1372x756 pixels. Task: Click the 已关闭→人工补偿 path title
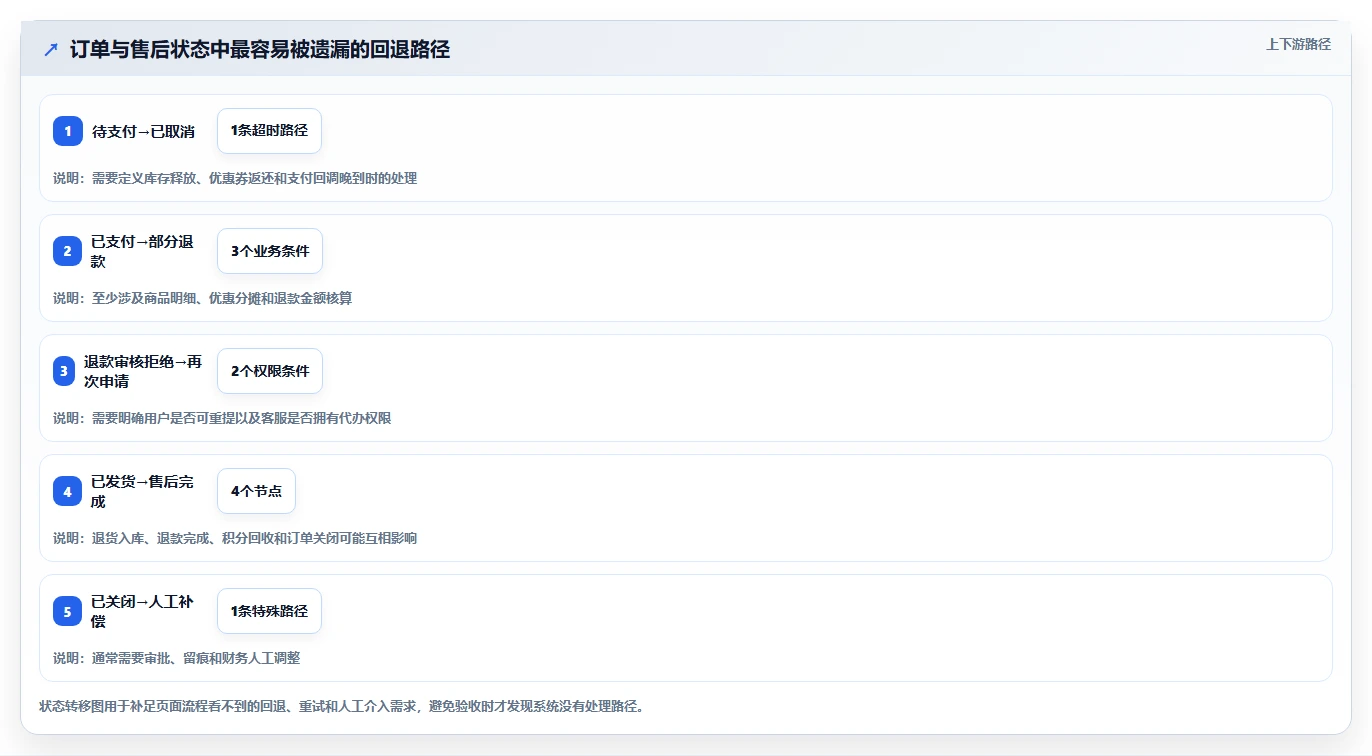coord(143,611)
